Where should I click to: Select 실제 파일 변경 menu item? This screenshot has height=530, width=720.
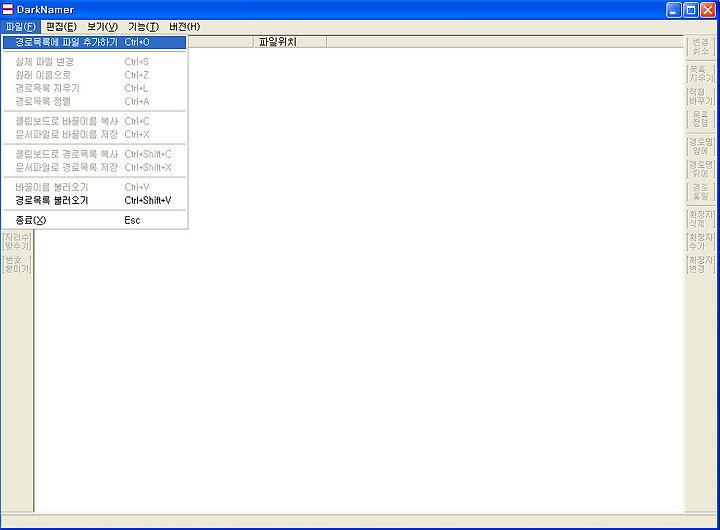click(x=95, y=62)
